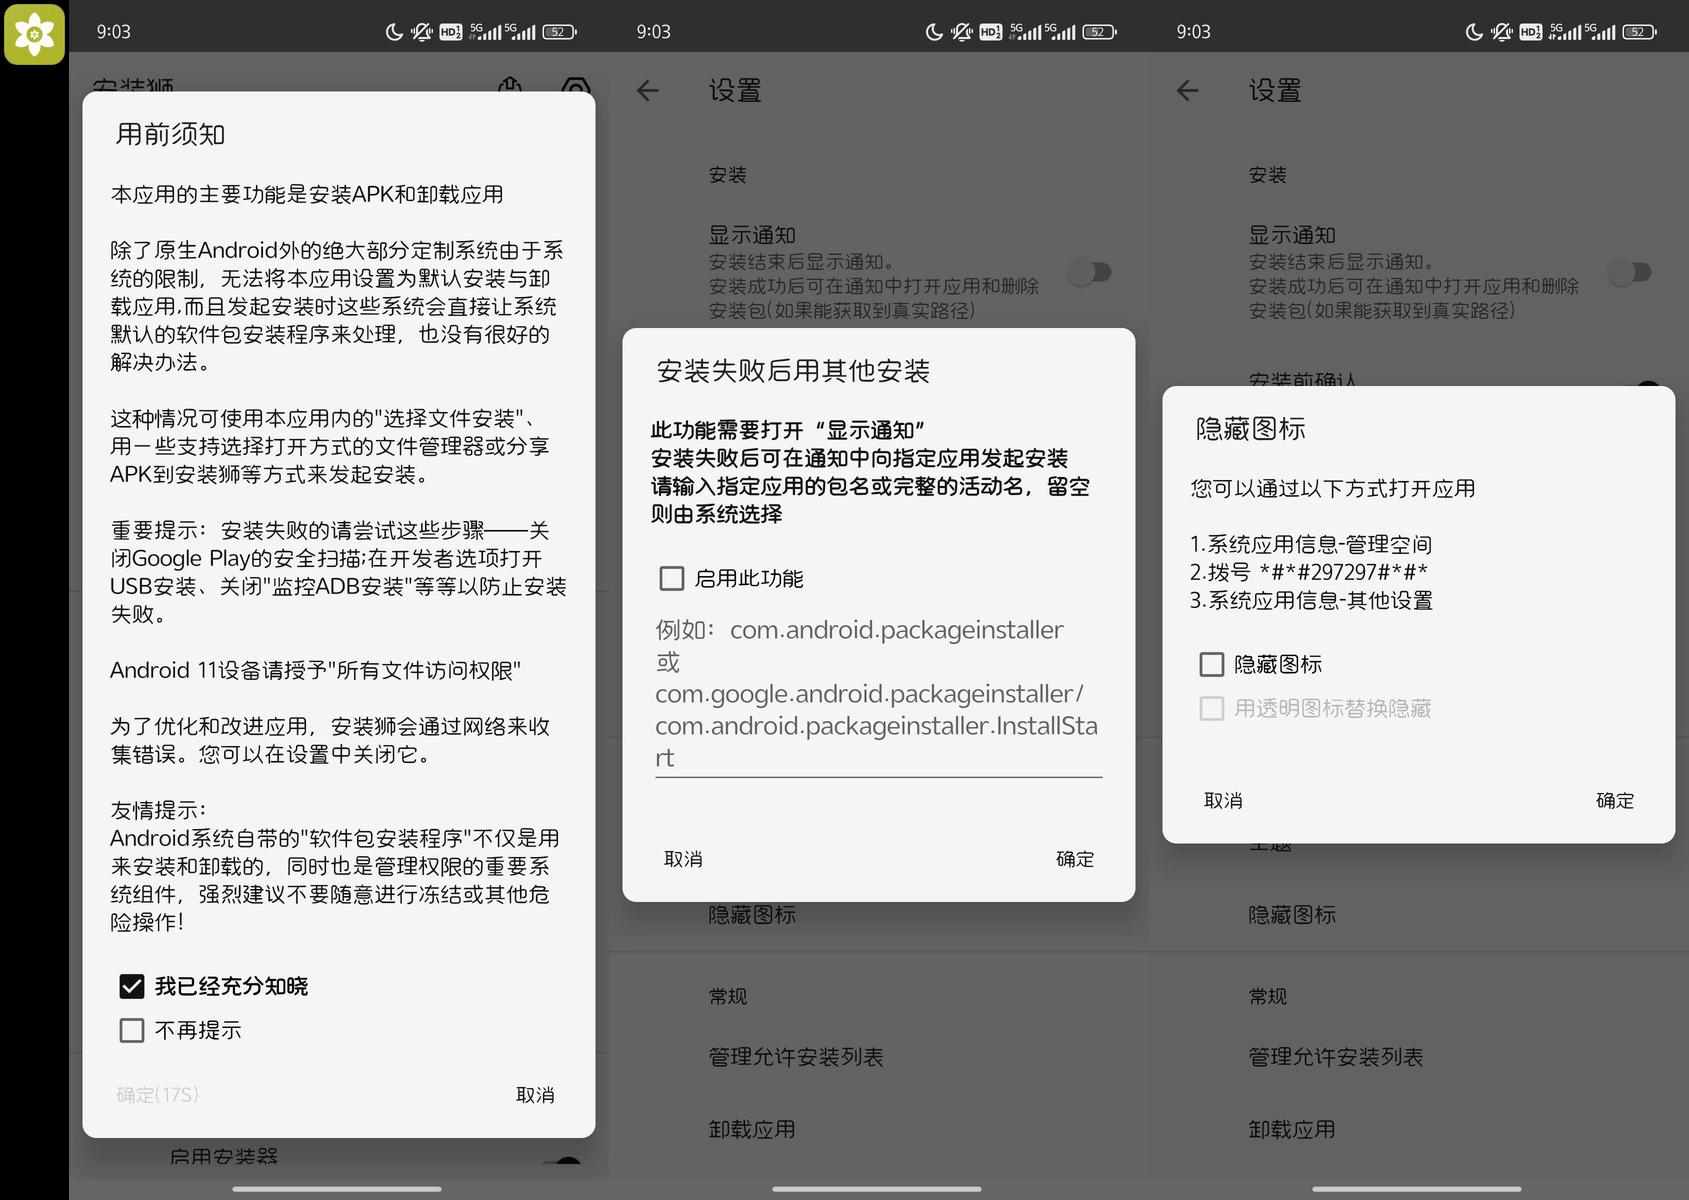Tap muted bell icon above 安装失败后用其他安装 screen
This screenshot has width=1689, height=1200.
962,32
